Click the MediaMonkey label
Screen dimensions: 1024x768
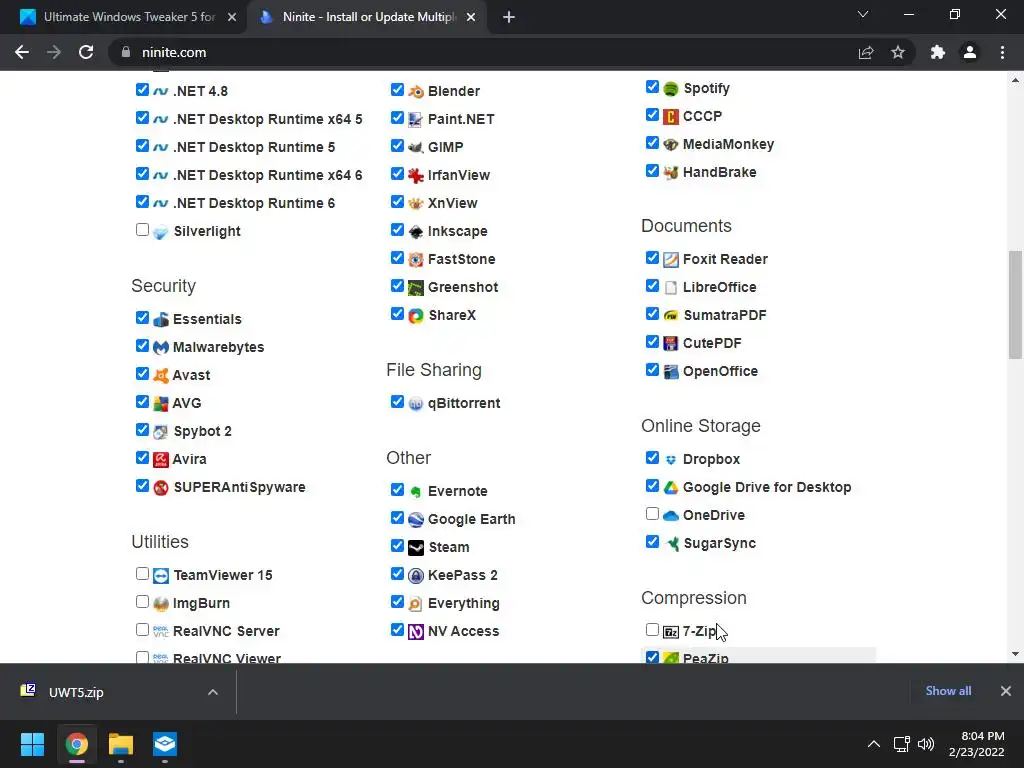[729, 145]
